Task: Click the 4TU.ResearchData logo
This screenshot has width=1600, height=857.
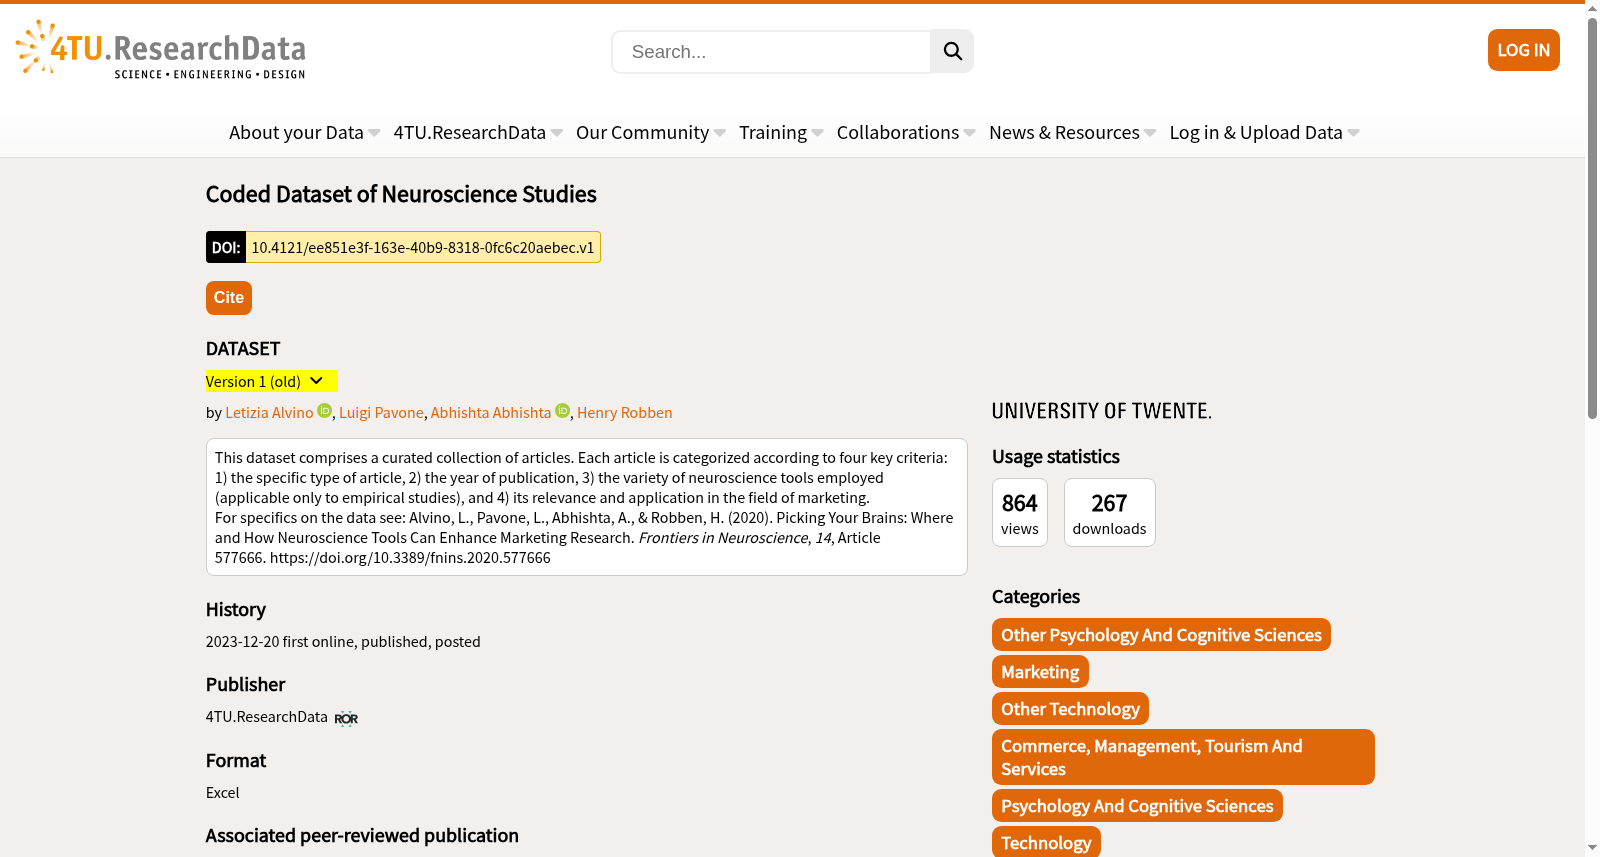Action: 161,49
